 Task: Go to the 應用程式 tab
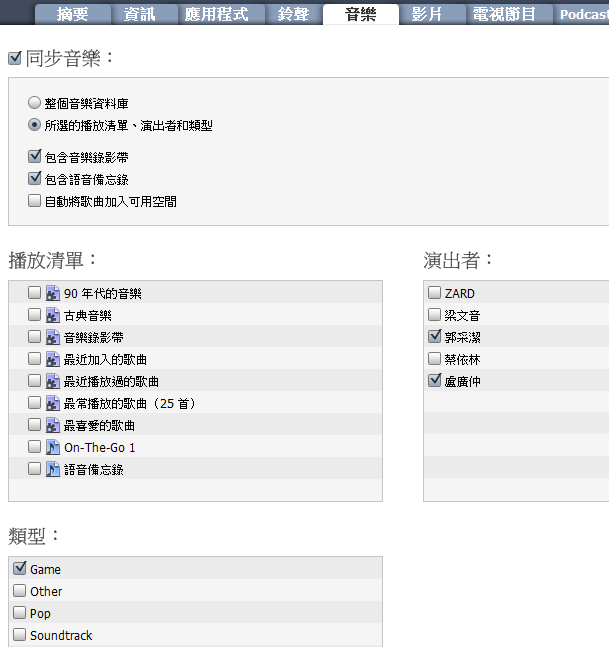click(221, 14)
